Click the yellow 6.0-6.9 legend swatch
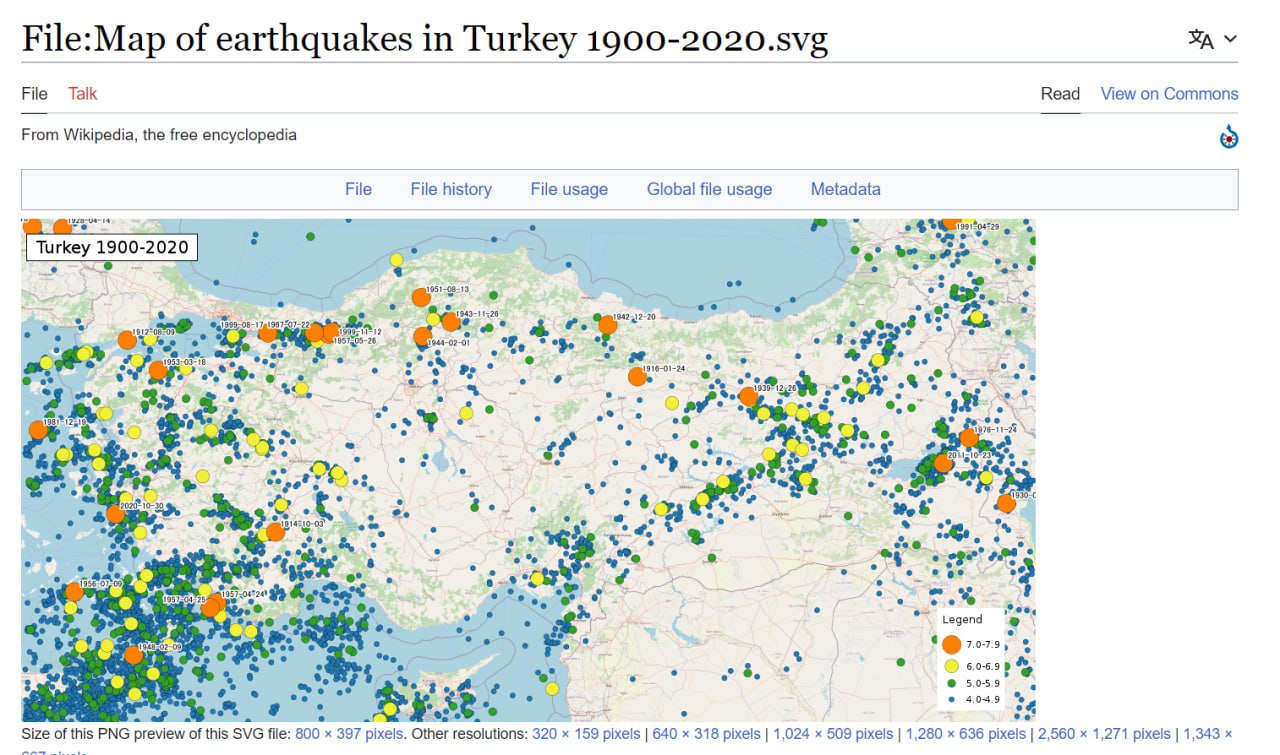 (x=951, y=666)
